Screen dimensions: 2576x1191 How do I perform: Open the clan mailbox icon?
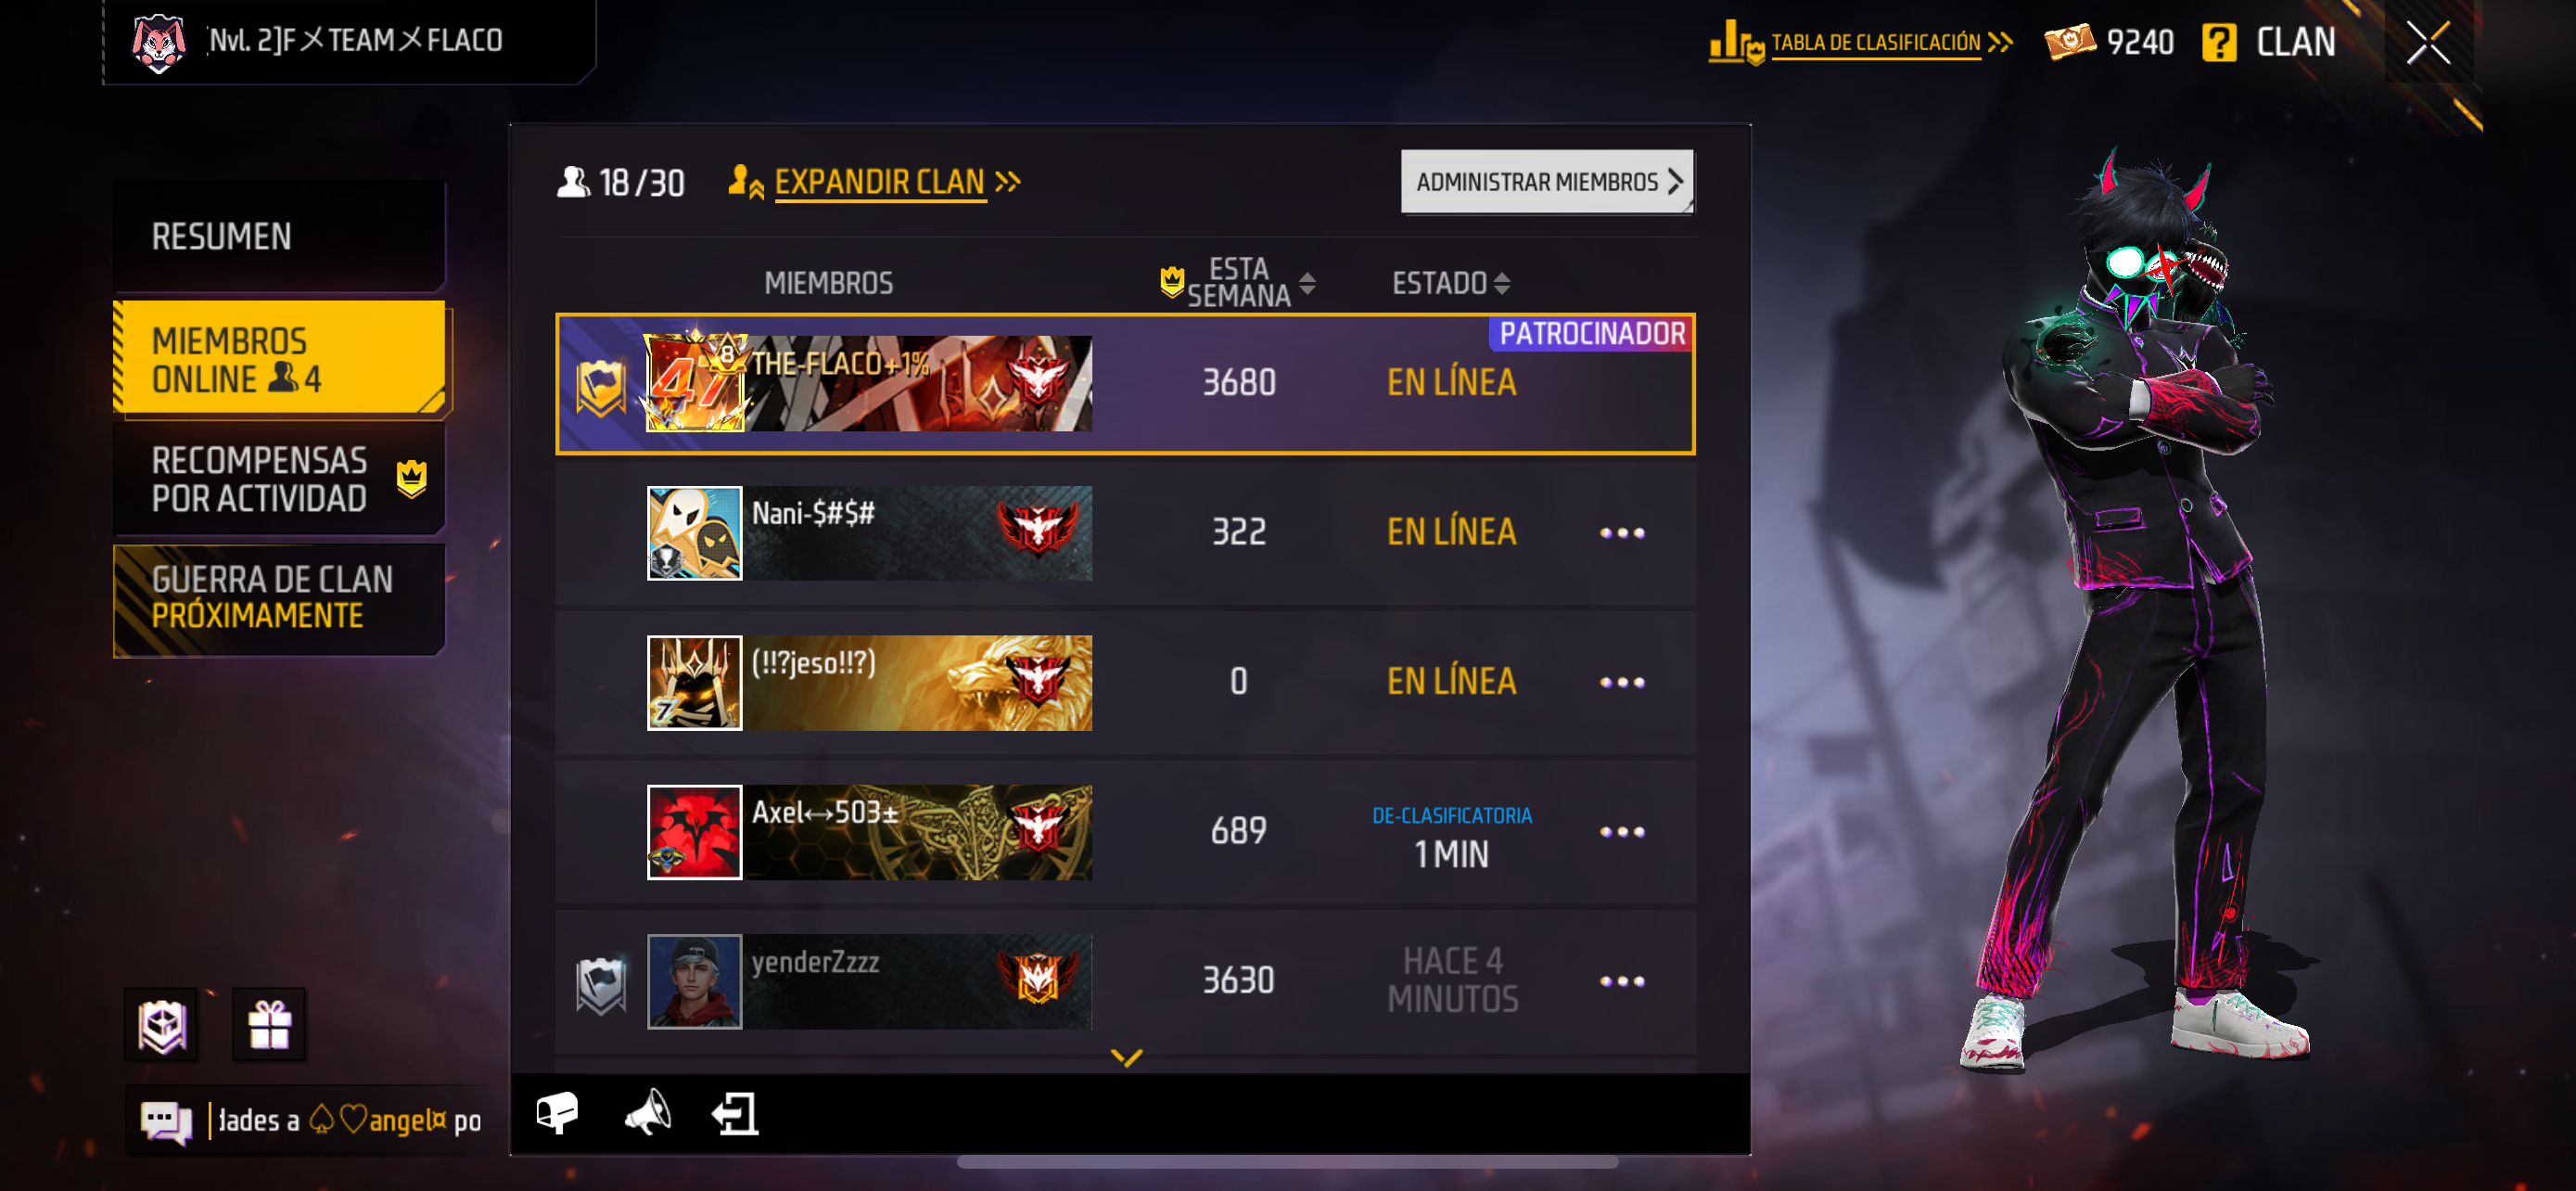[557, 1112]
